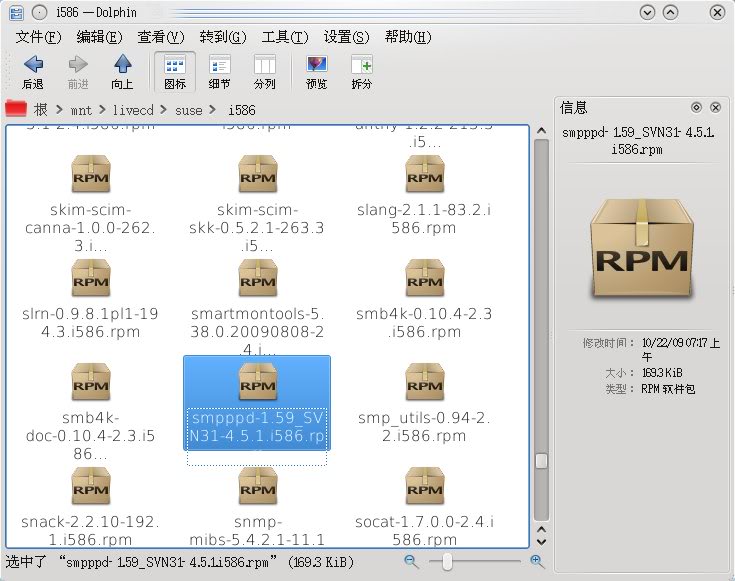Expand the arrow after 'suse' breadcrumb
This screenshot has width=735, height=581.
click(213, 110)
